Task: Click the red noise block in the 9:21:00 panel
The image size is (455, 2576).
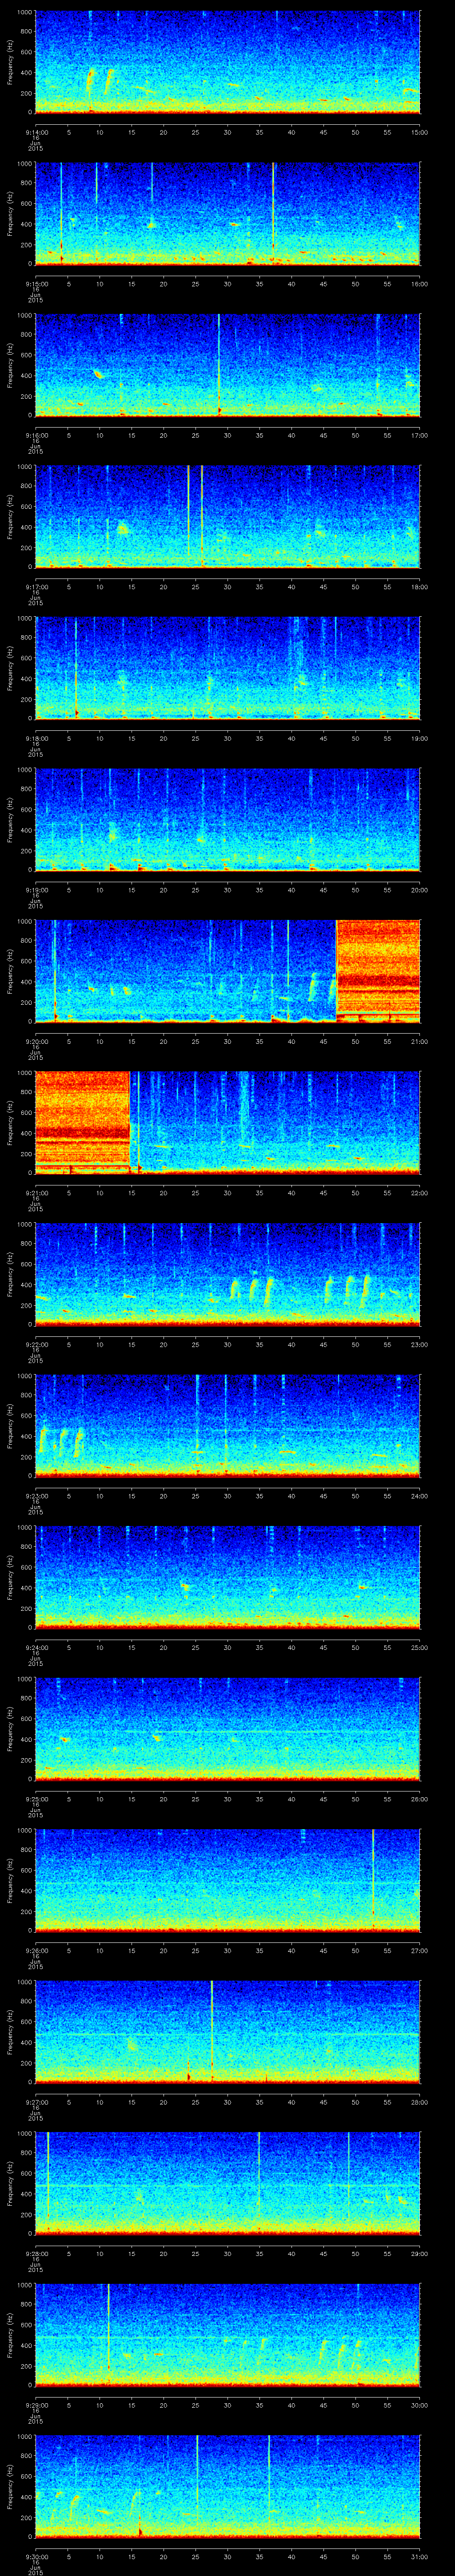Action: pyautogui.click(x=82, y=1122)
